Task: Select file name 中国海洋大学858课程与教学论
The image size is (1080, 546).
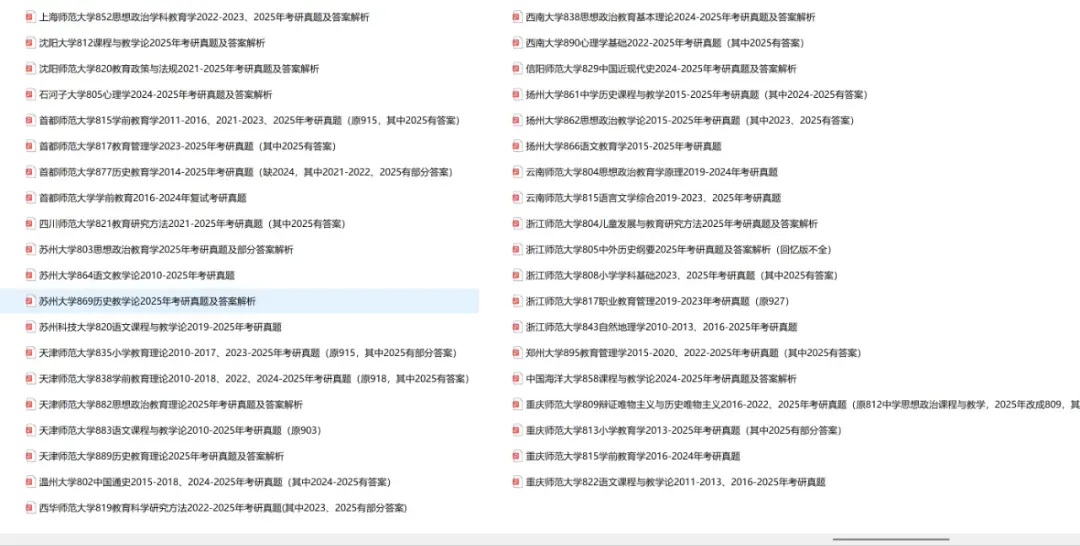Action: pos(661,379)
